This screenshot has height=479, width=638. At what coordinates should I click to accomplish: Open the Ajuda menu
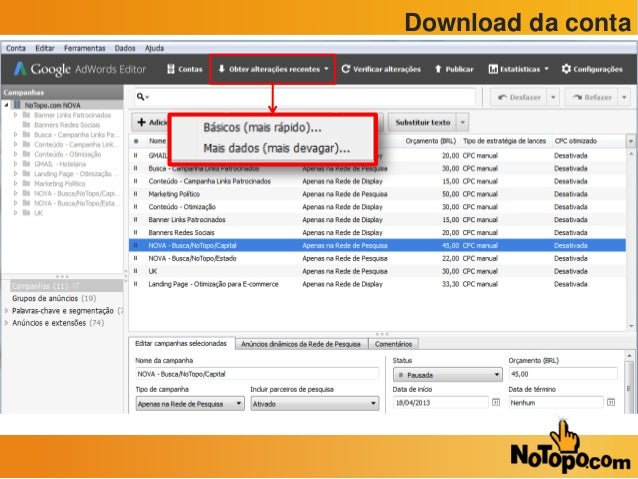[x=154, y=48]
